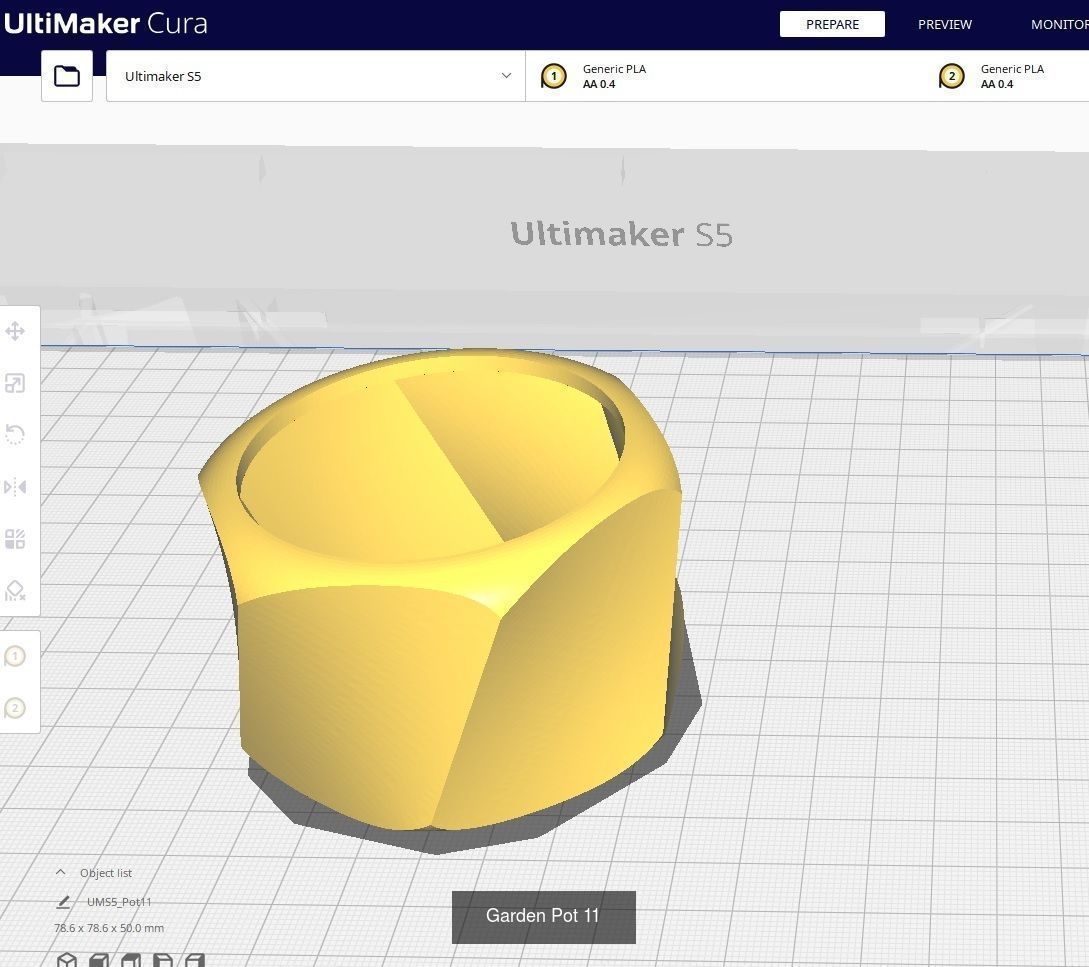Click the 3D perspective view icon
1089x967 pixels.
(67, 960)
